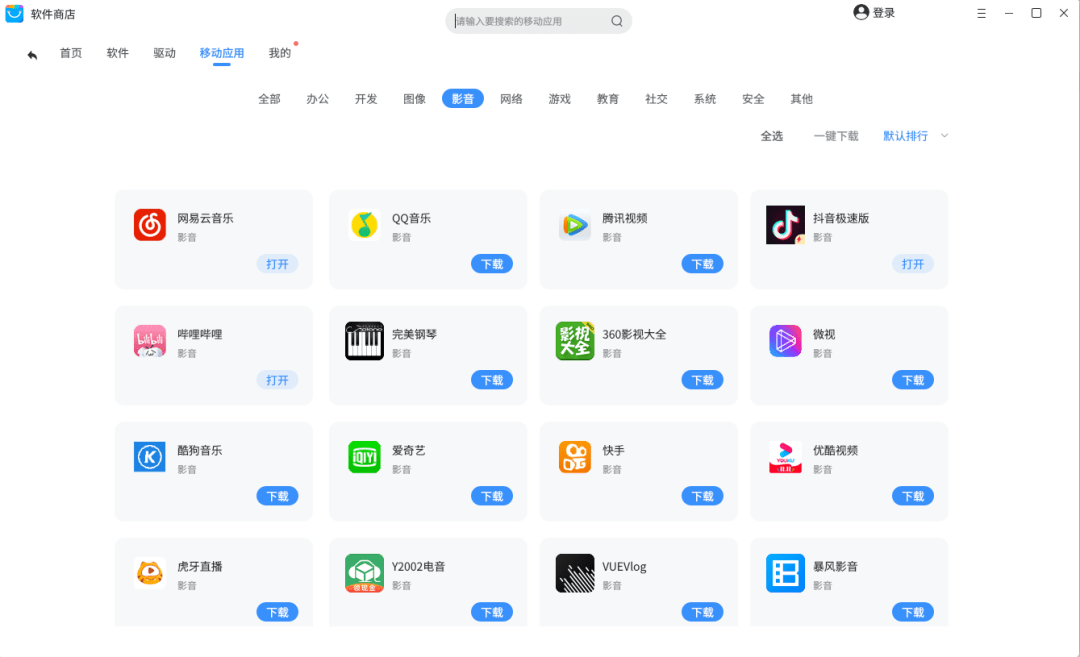Filter by 开发 category

click(366, 99)
